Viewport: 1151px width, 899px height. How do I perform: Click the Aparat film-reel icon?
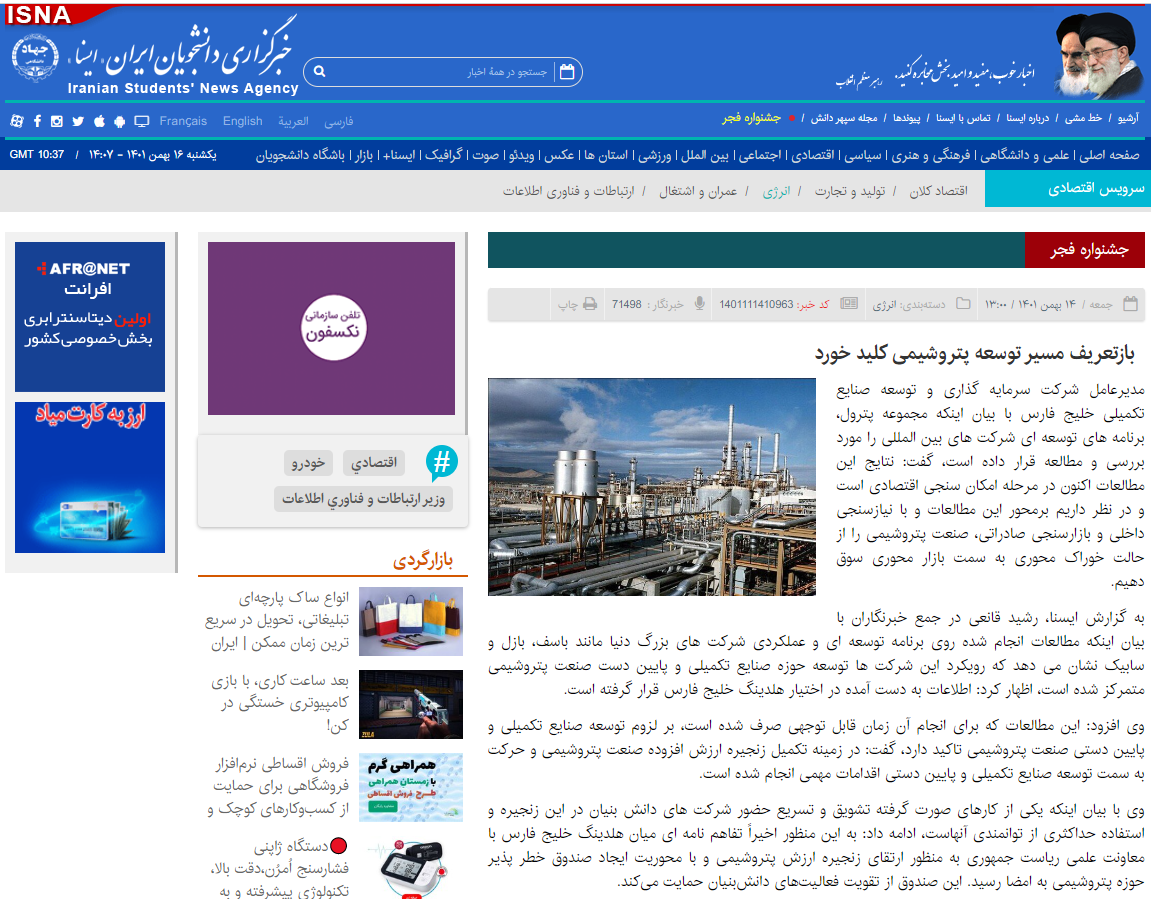point(16,121)
